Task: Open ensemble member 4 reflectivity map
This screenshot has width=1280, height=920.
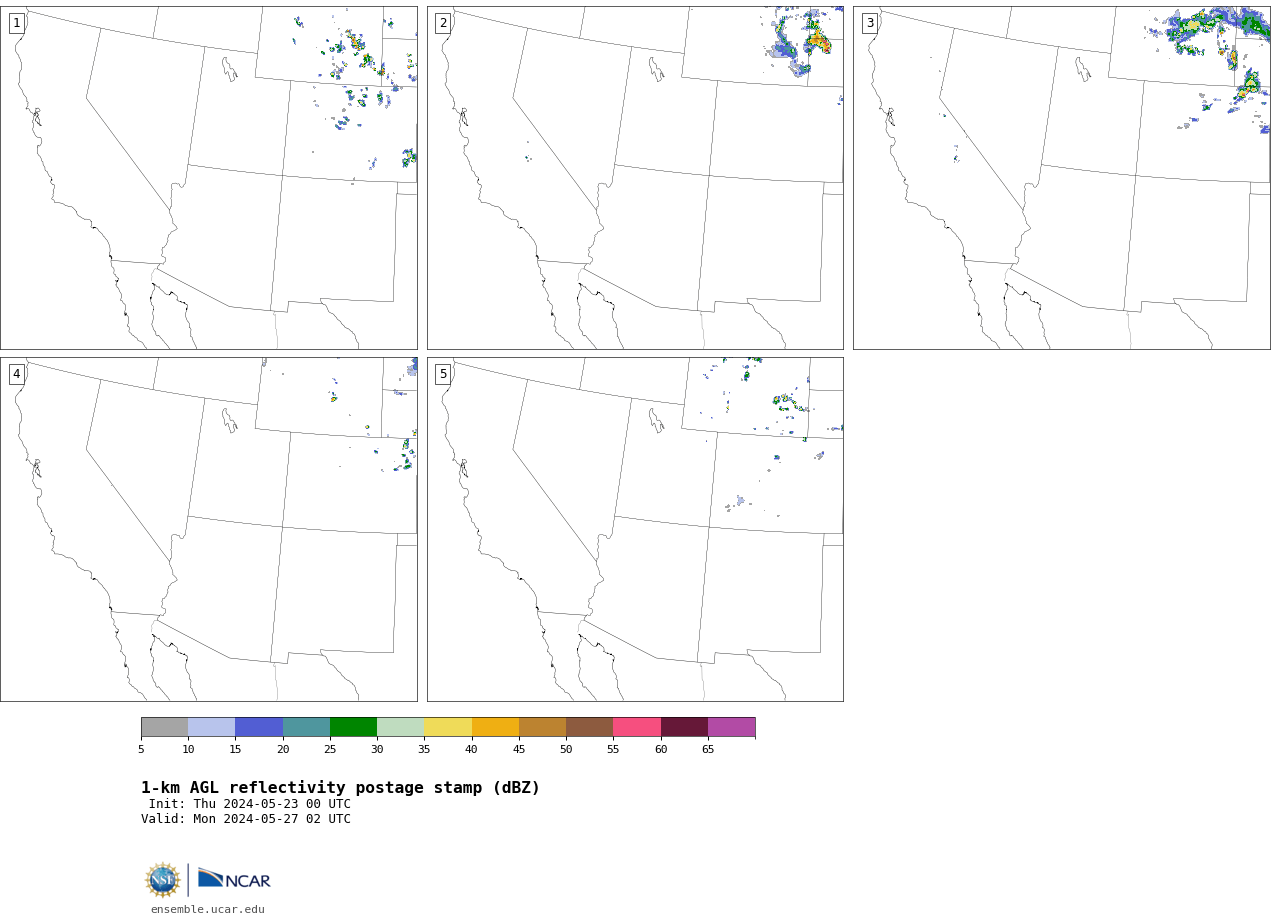Action: pos(208,529)
